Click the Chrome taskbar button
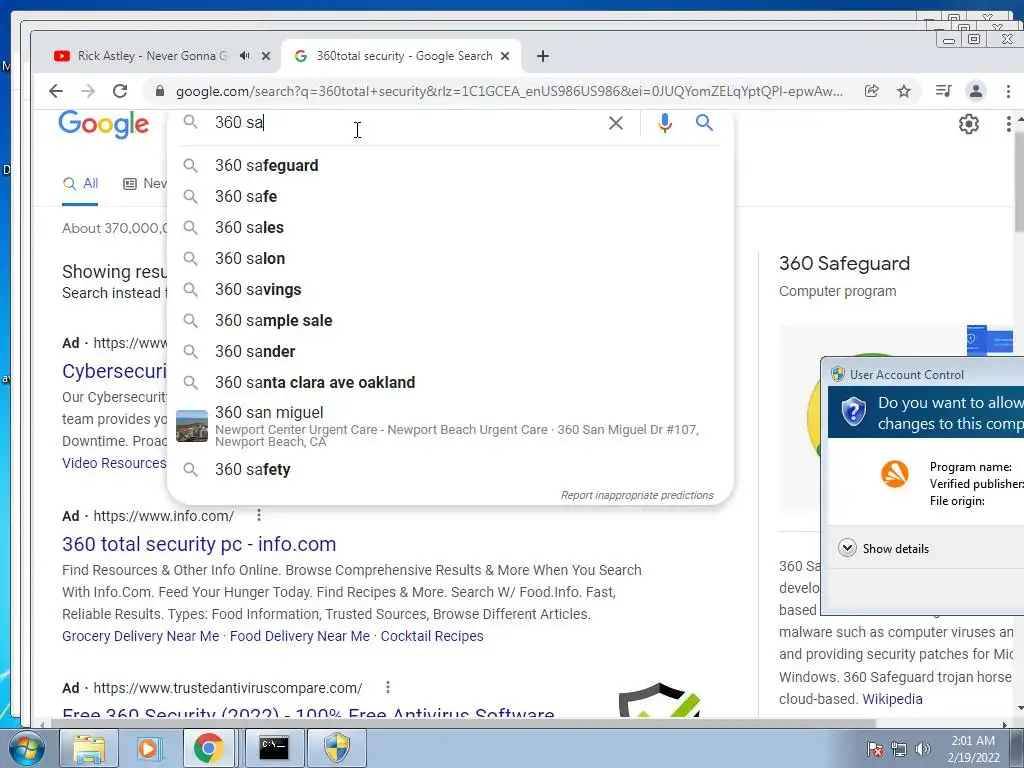This screenshot has width=1024, height=768. tap(208, 748)
